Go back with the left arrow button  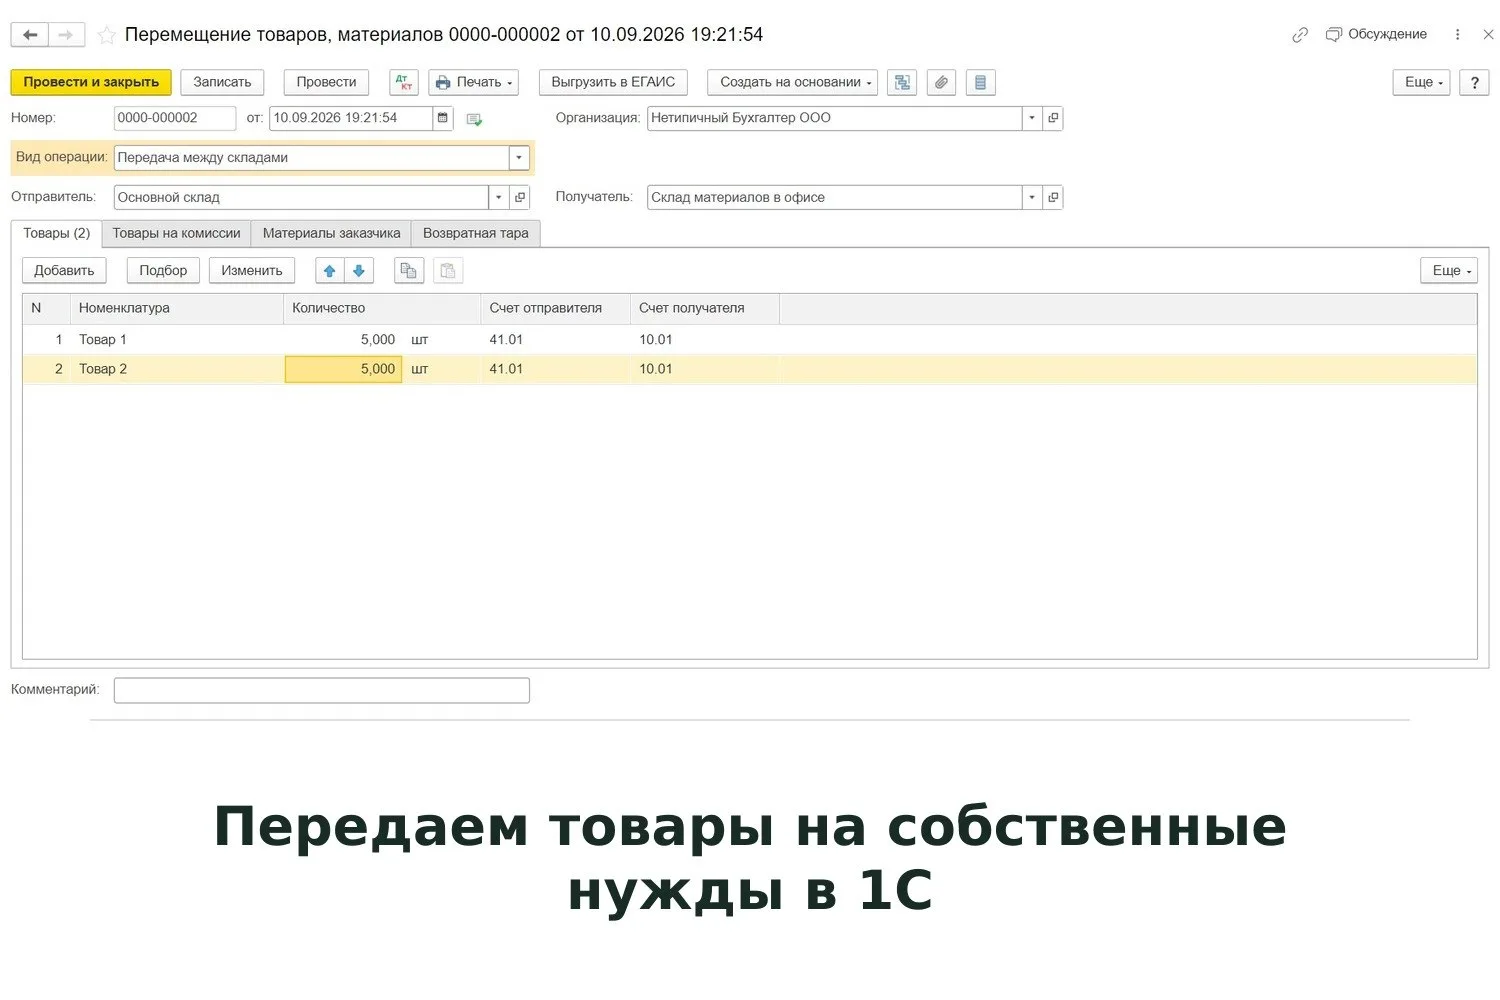click(30, 35)
